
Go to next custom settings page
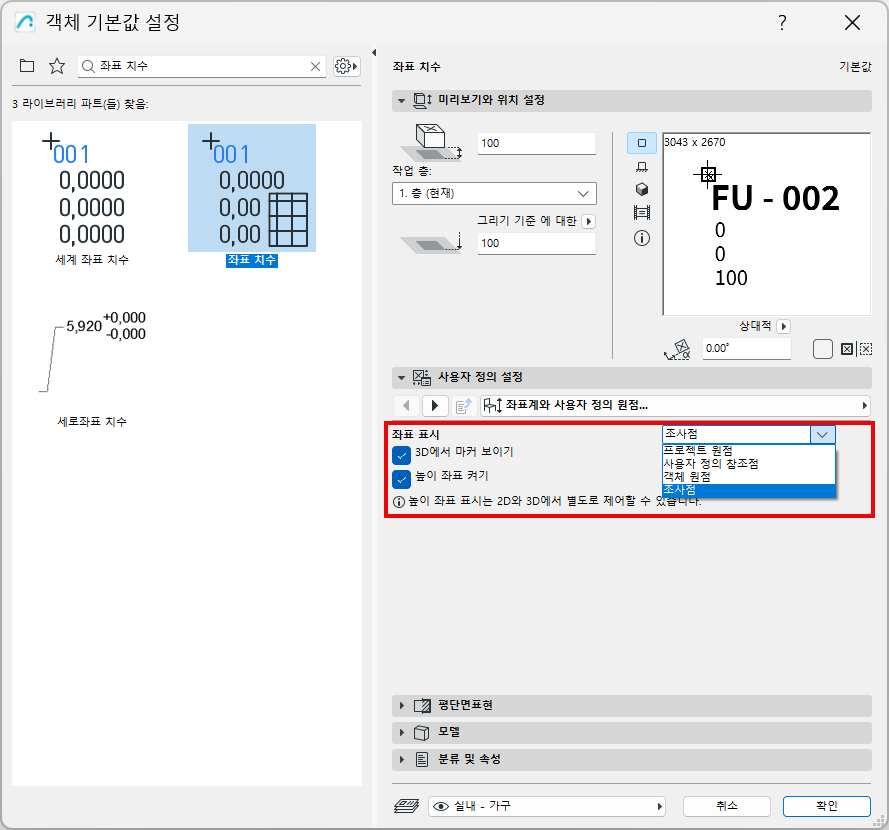(x=435, y=405)
